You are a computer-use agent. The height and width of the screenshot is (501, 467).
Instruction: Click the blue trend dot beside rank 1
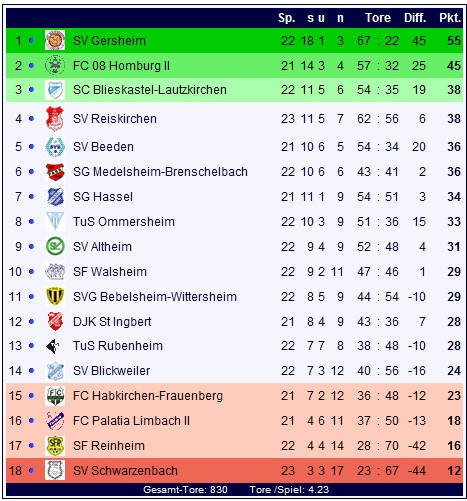tap(31, 40)
